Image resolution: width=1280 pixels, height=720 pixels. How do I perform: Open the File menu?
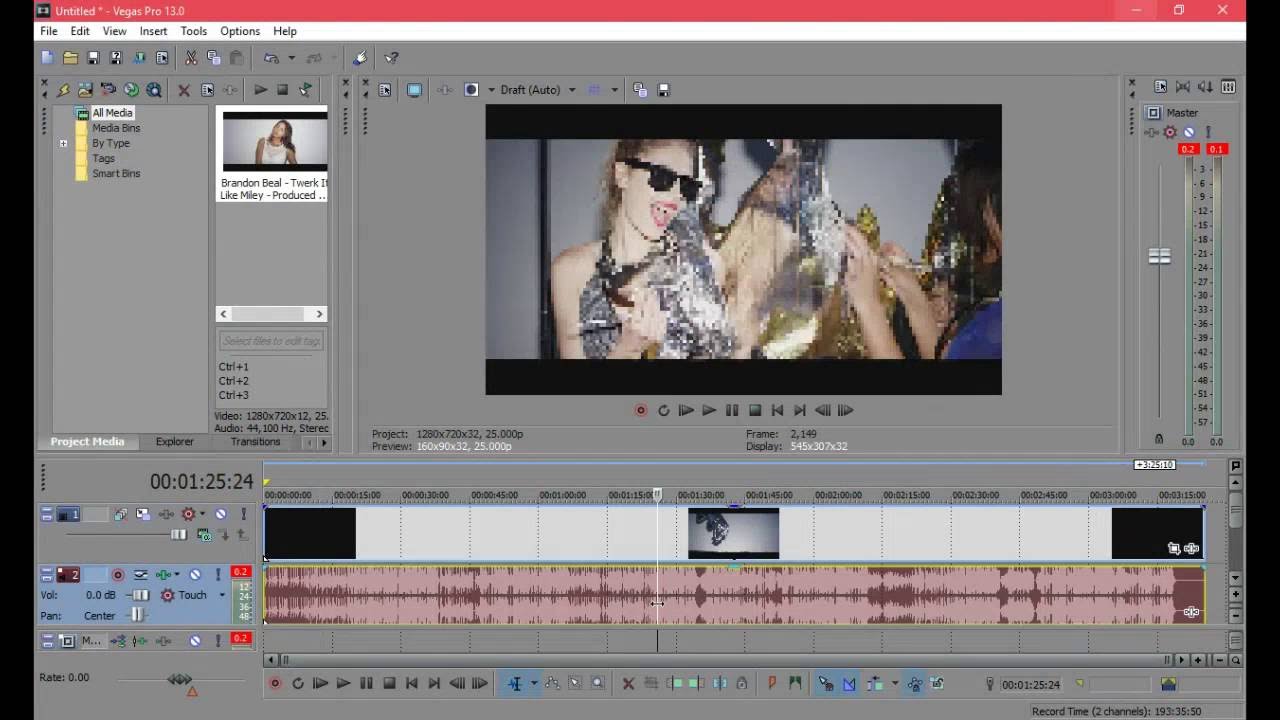click(49, 31)
